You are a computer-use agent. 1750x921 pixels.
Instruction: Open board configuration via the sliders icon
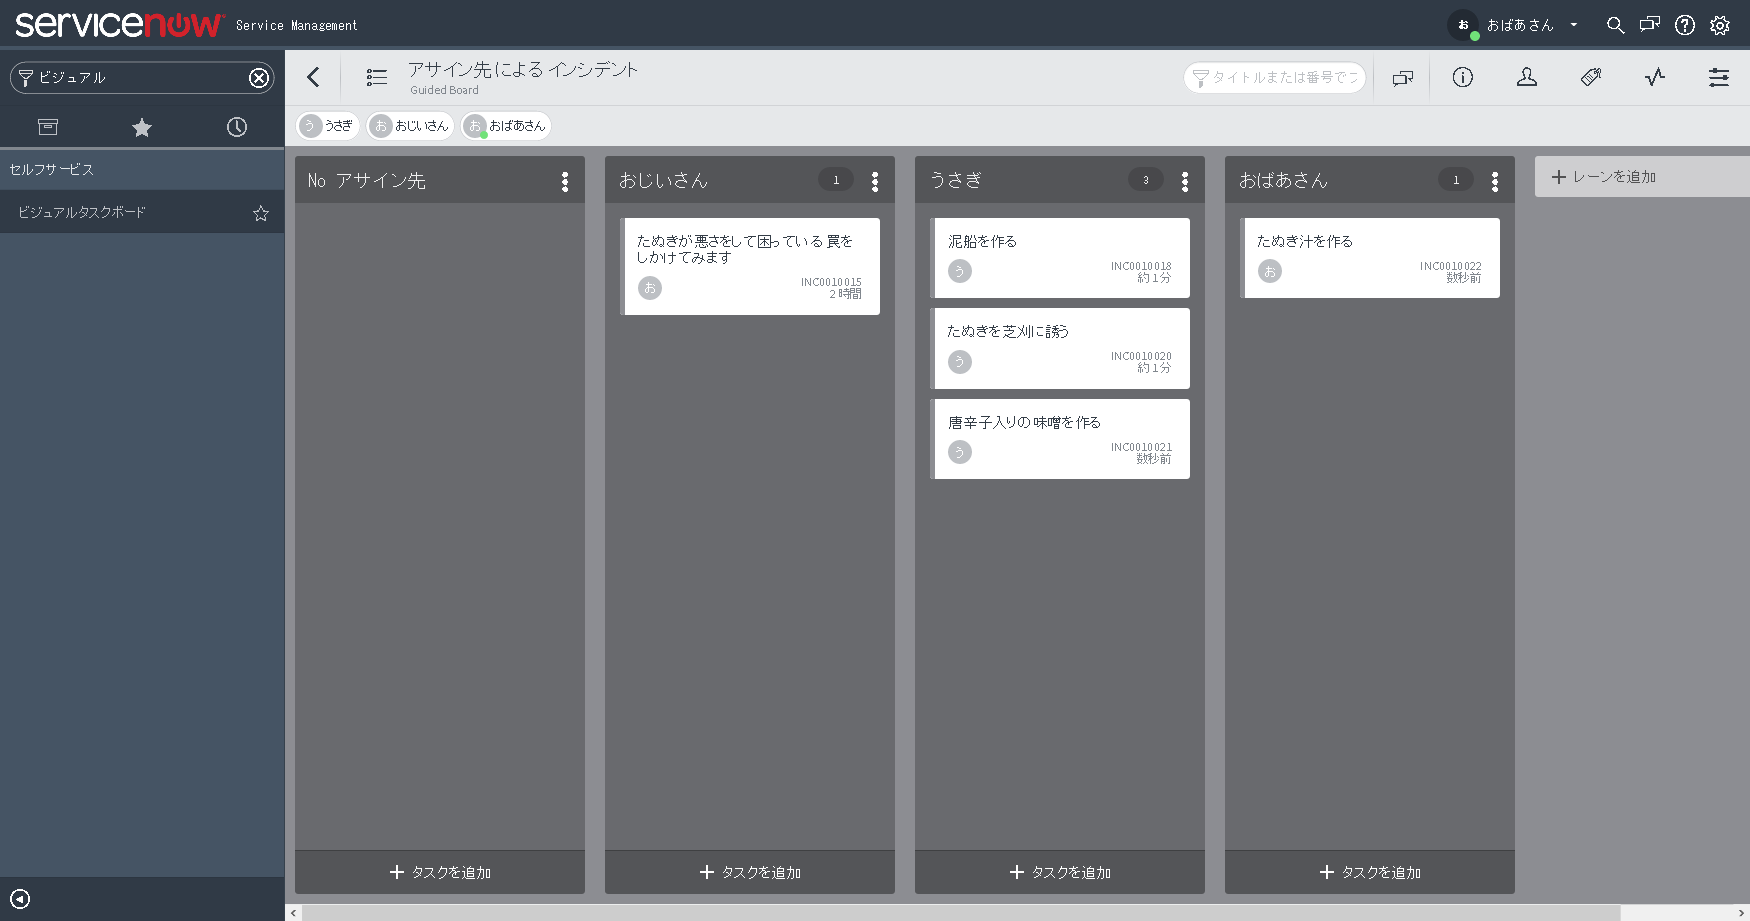point(1719,77)
